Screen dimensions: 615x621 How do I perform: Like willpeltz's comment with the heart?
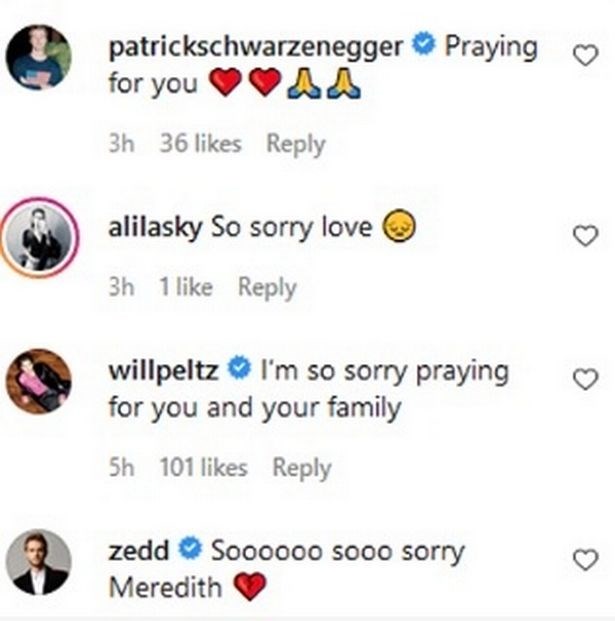pyautogui.click(x=585, y=380)
